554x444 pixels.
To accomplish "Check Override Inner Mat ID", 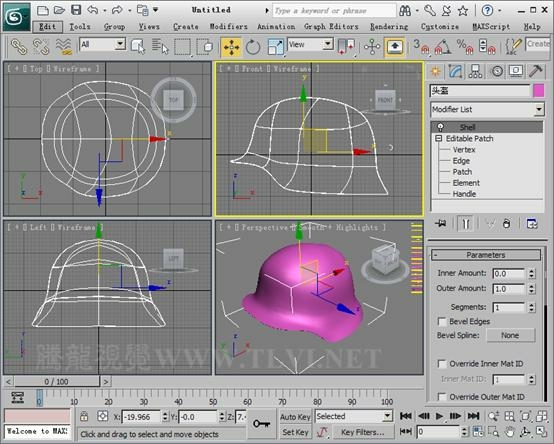I will 442,364.
